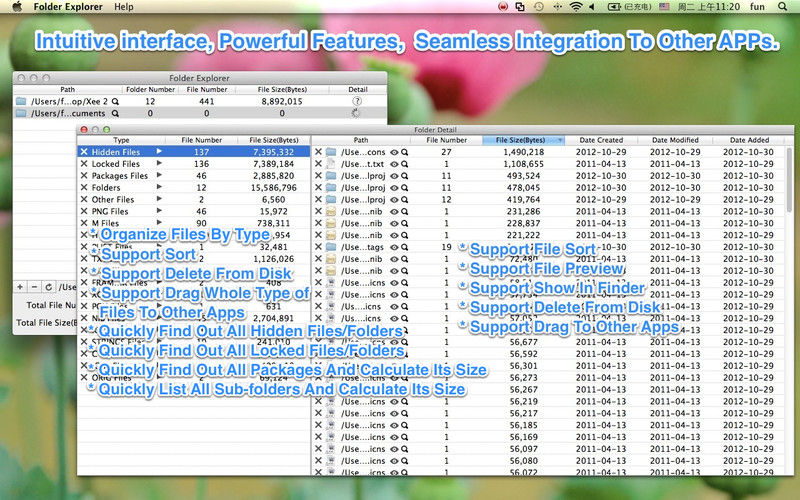The height and width of the screenshot is (500, 800).
Task: Click the file size value 7,389,184
Action: pyautogui.click(x=273, y=164)
